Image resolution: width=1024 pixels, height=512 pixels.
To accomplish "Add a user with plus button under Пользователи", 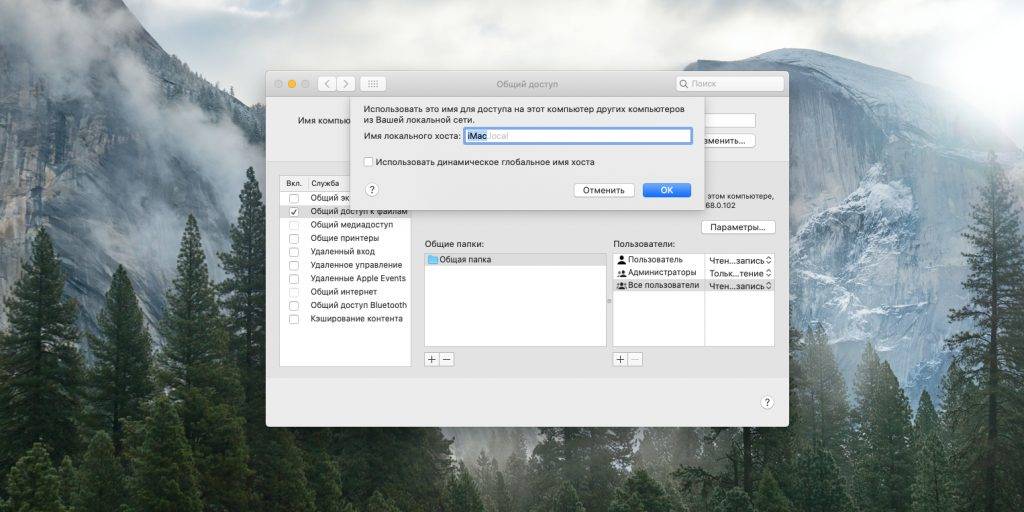I will coord(620,359).
